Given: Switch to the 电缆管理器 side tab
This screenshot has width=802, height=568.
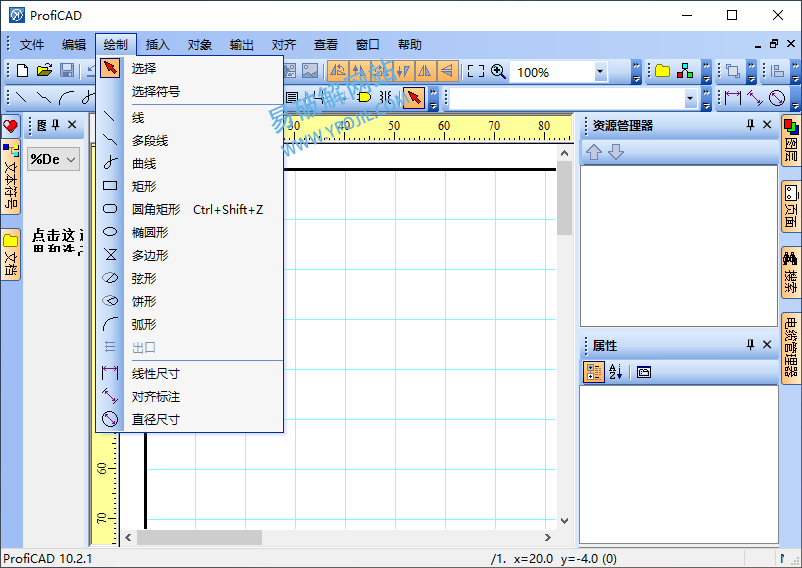Looking at the screenshot, I should (x=790, y=347).
